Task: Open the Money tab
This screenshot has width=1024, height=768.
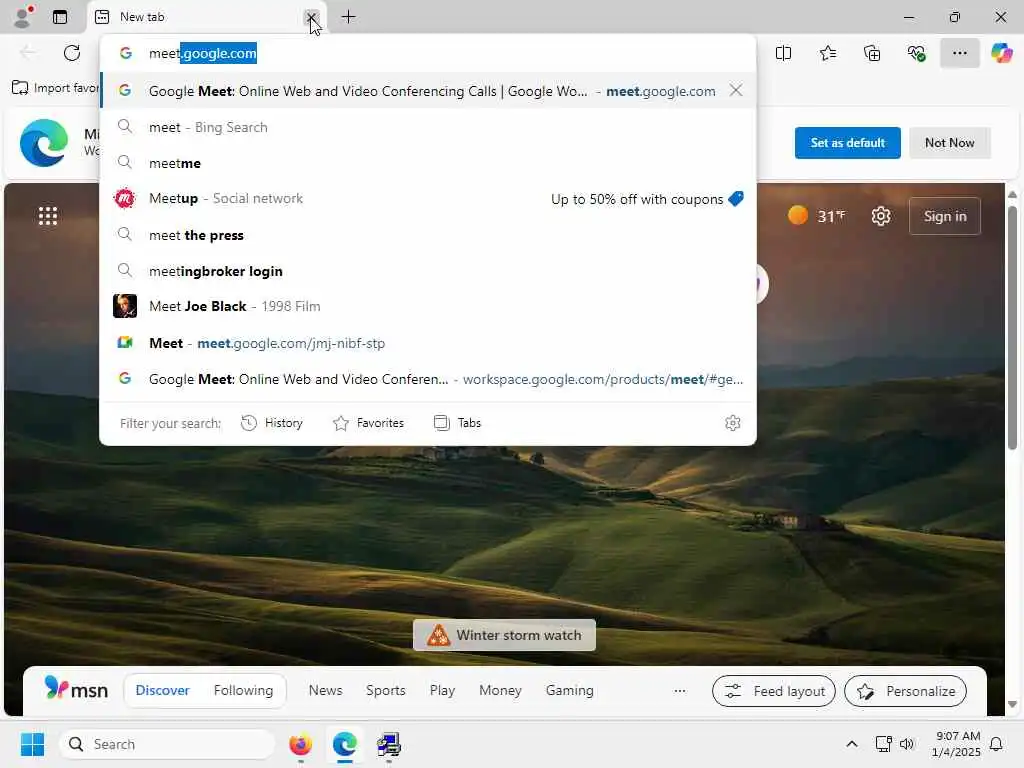Action: click(x=500, y=690)
